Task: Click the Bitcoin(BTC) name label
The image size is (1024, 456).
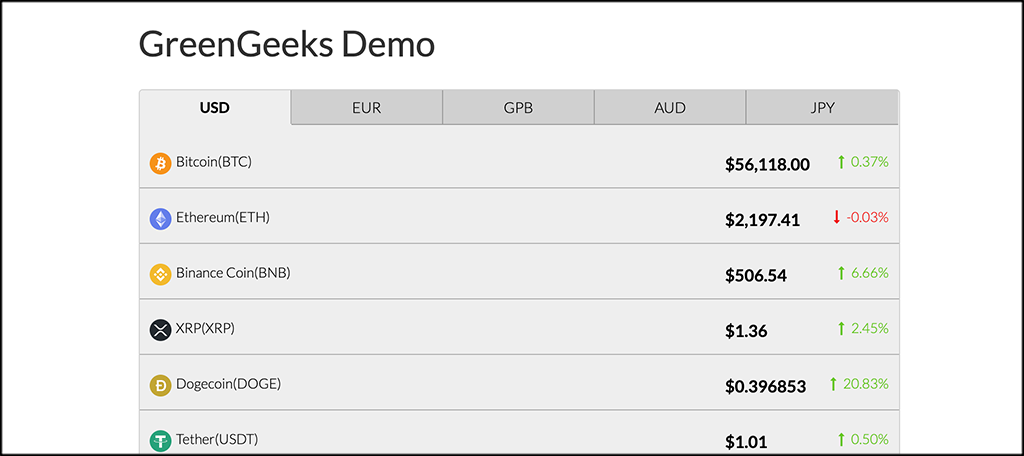Action: [214, 161]
